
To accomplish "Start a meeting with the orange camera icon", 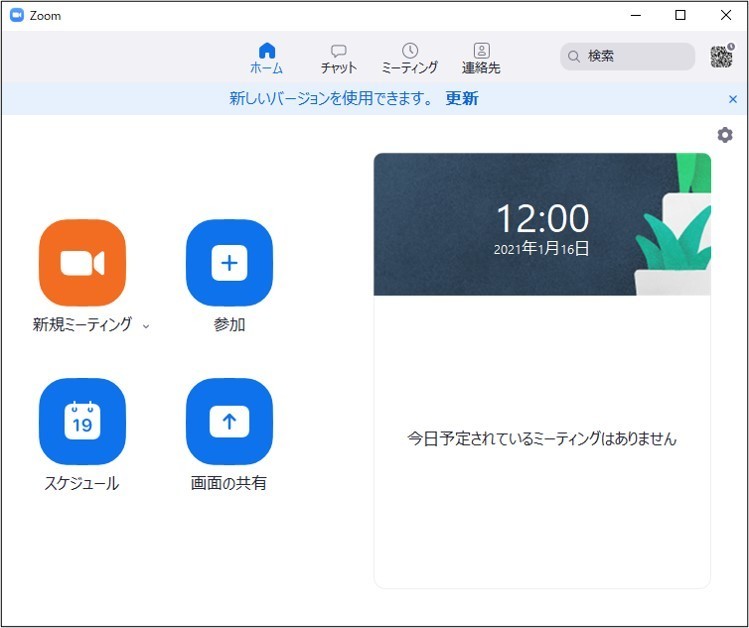I will click(82, 263).
